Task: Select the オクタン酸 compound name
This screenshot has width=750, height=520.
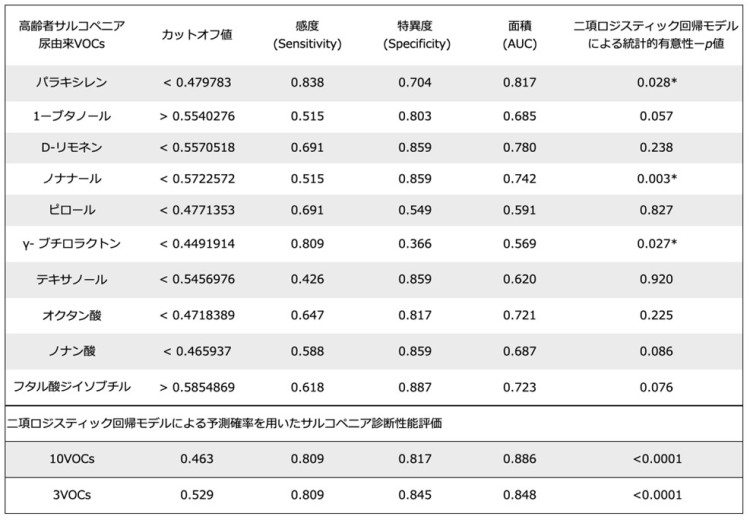Action: [72, 315]
